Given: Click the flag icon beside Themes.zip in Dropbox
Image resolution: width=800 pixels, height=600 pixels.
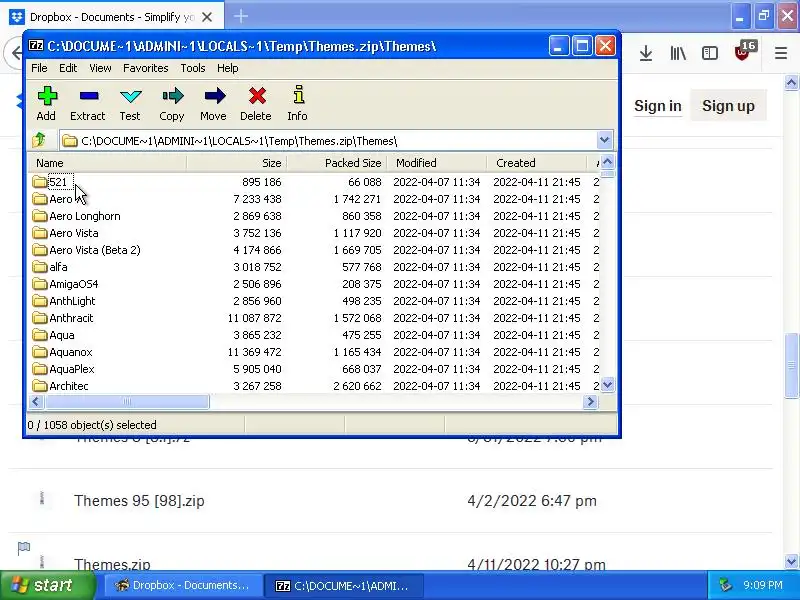Looking at the screenshot, I should tap(23, 548).
